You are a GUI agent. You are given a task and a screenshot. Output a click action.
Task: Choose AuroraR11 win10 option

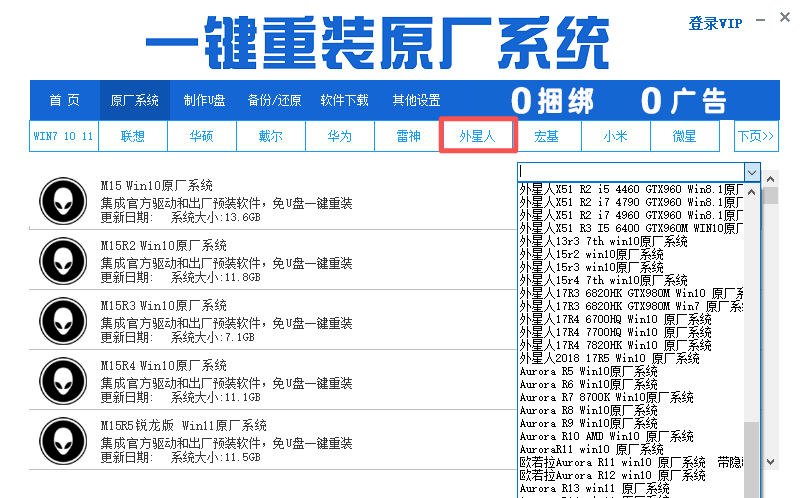631,449
